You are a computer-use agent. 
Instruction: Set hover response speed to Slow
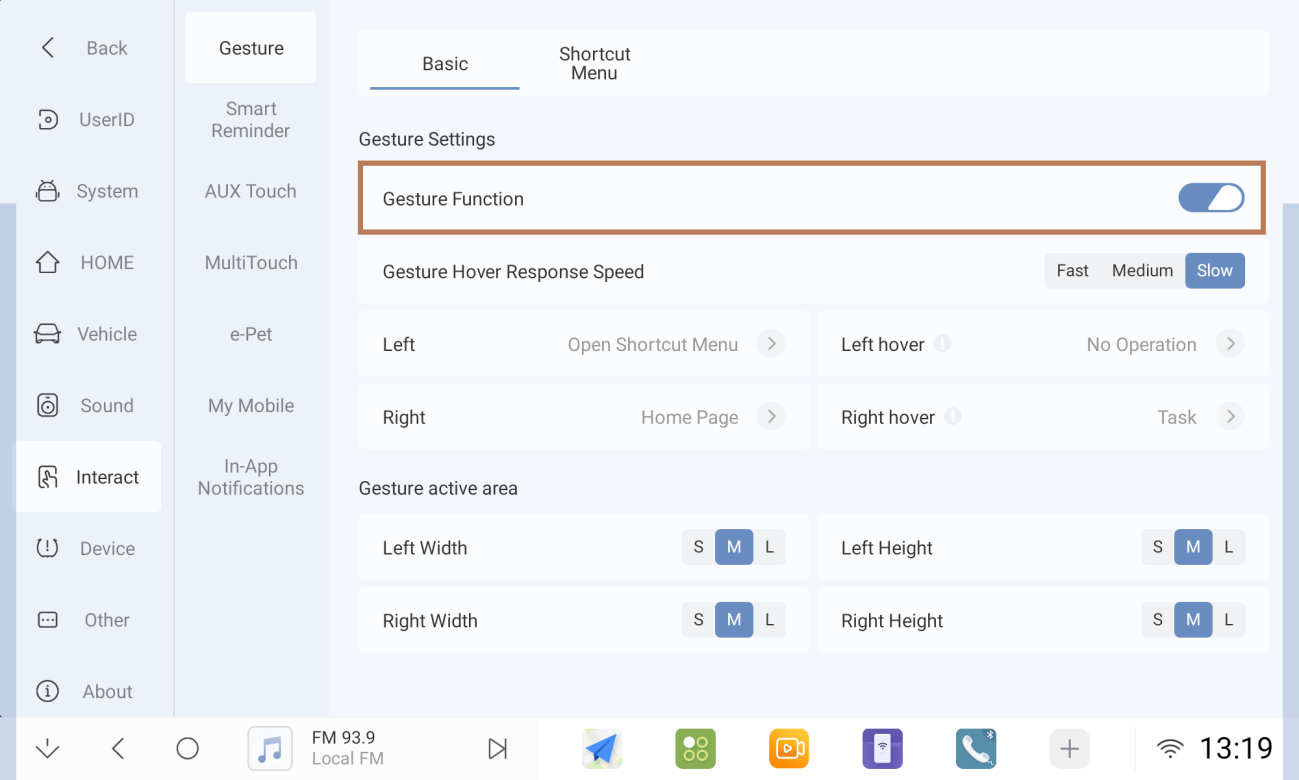click(x=1215, y=271)
